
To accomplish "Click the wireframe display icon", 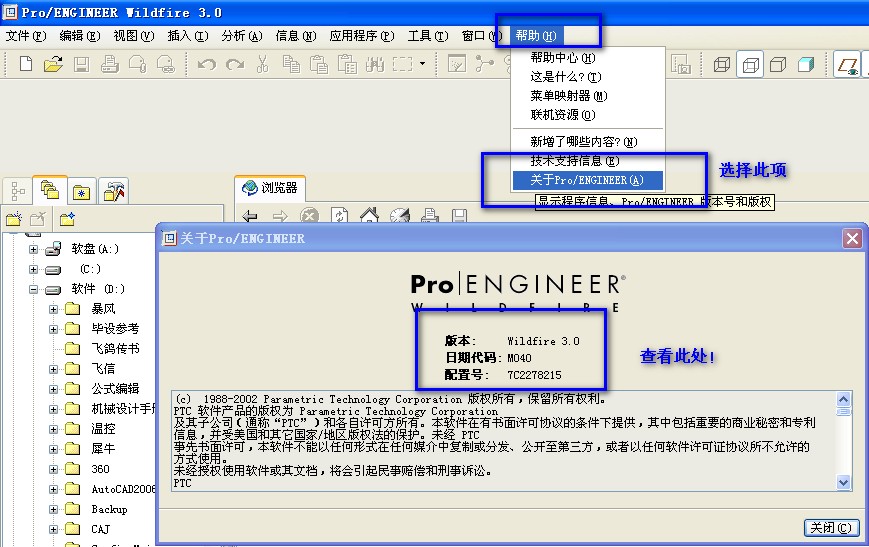I will click(722, 64).
